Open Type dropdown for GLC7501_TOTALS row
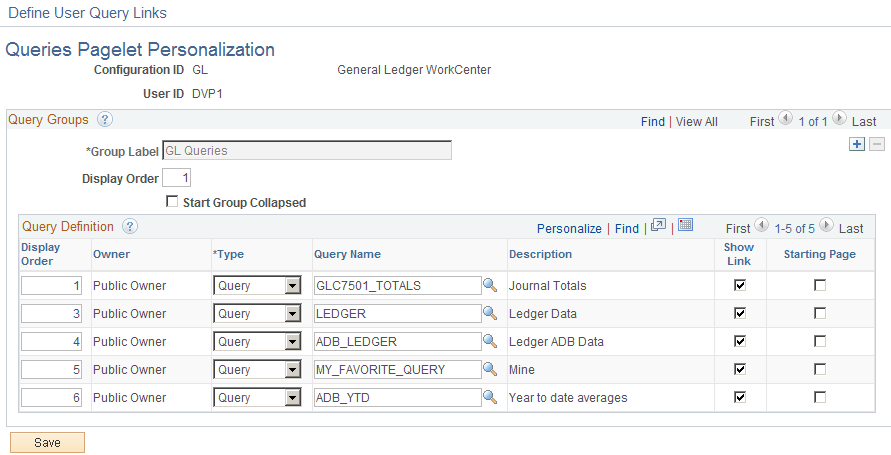Viewport: 891px width, 455px height. (257, 285)
